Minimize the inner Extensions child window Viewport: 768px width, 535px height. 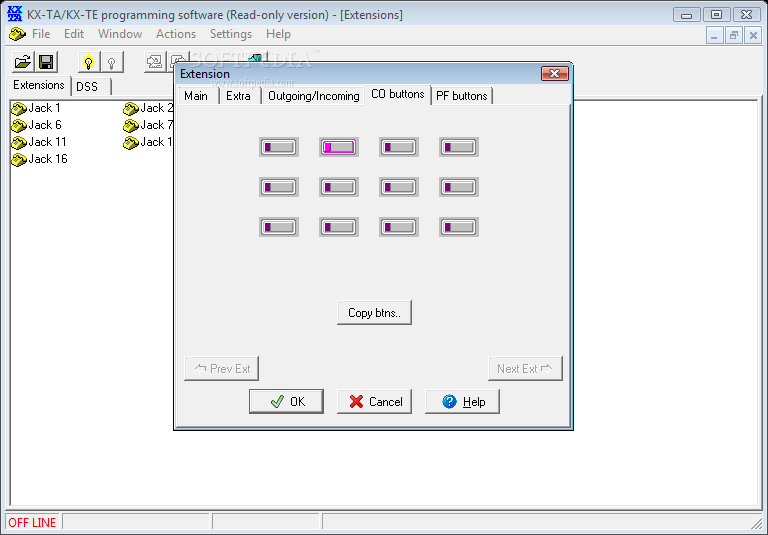tap(715, 35)
